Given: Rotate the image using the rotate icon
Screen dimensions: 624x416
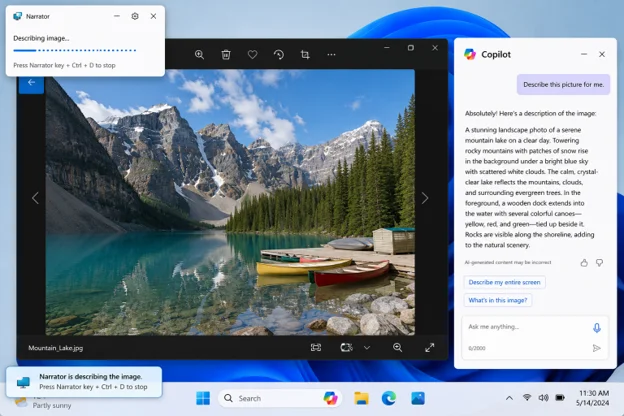Looking at the screenshot, I should (x=279, y=55).
